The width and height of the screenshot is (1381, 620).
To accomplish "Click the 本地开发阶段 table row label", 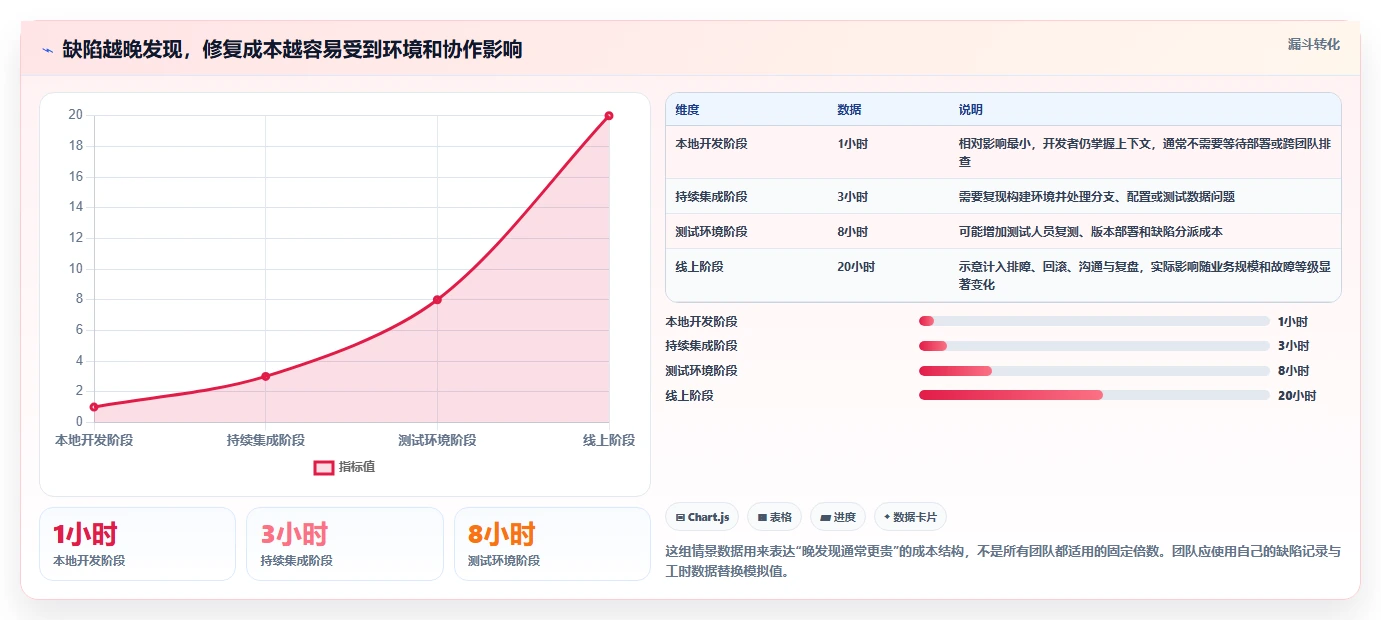I will tap(711, 144).
